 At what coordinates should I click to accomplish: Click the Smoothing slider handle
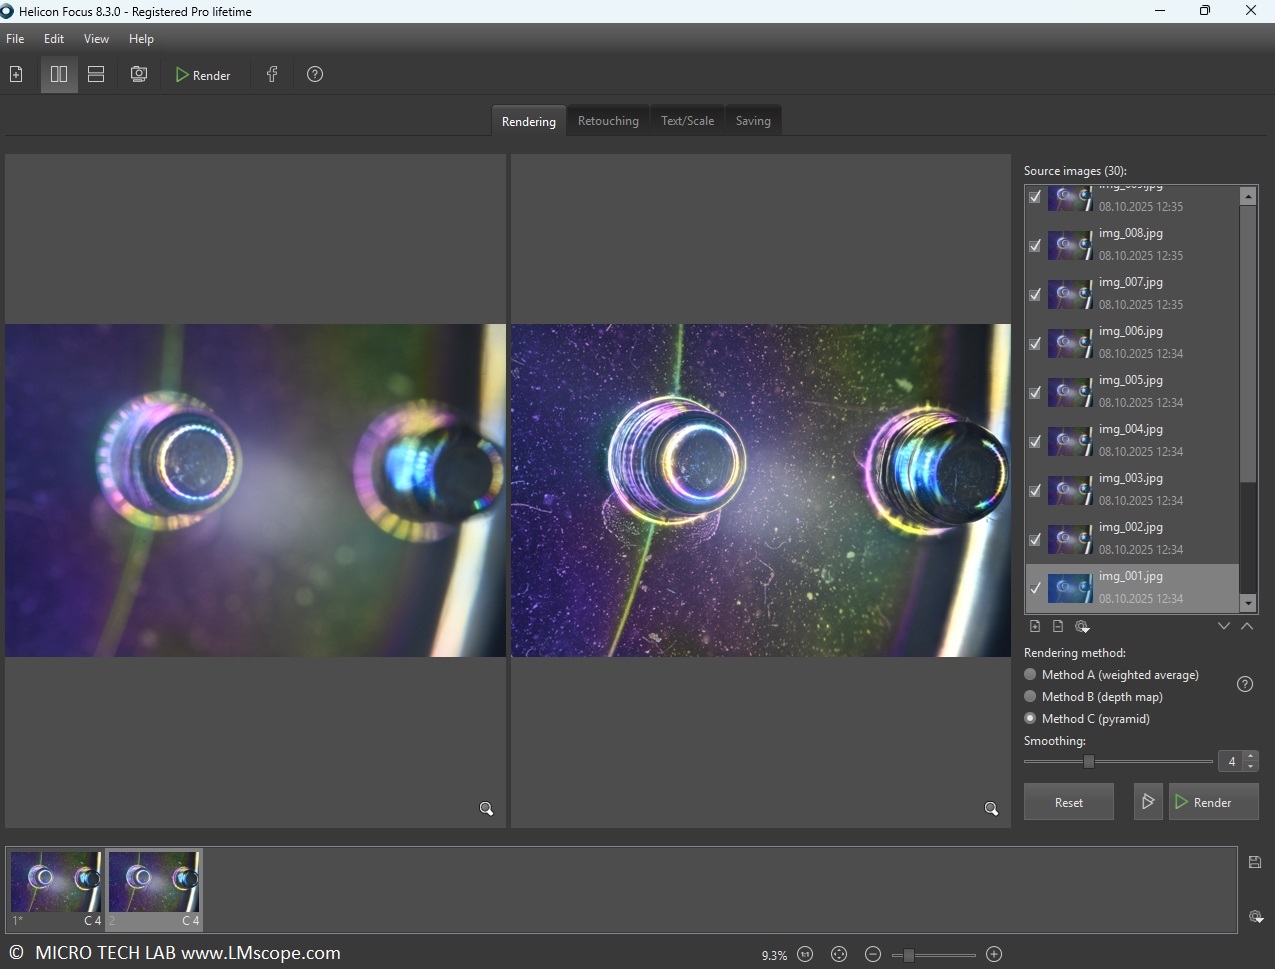pos(1089,762)
